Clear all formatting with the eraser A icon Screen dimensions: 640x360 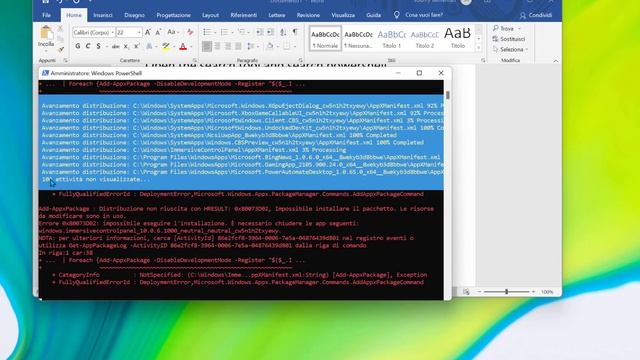tap(190, 32)
